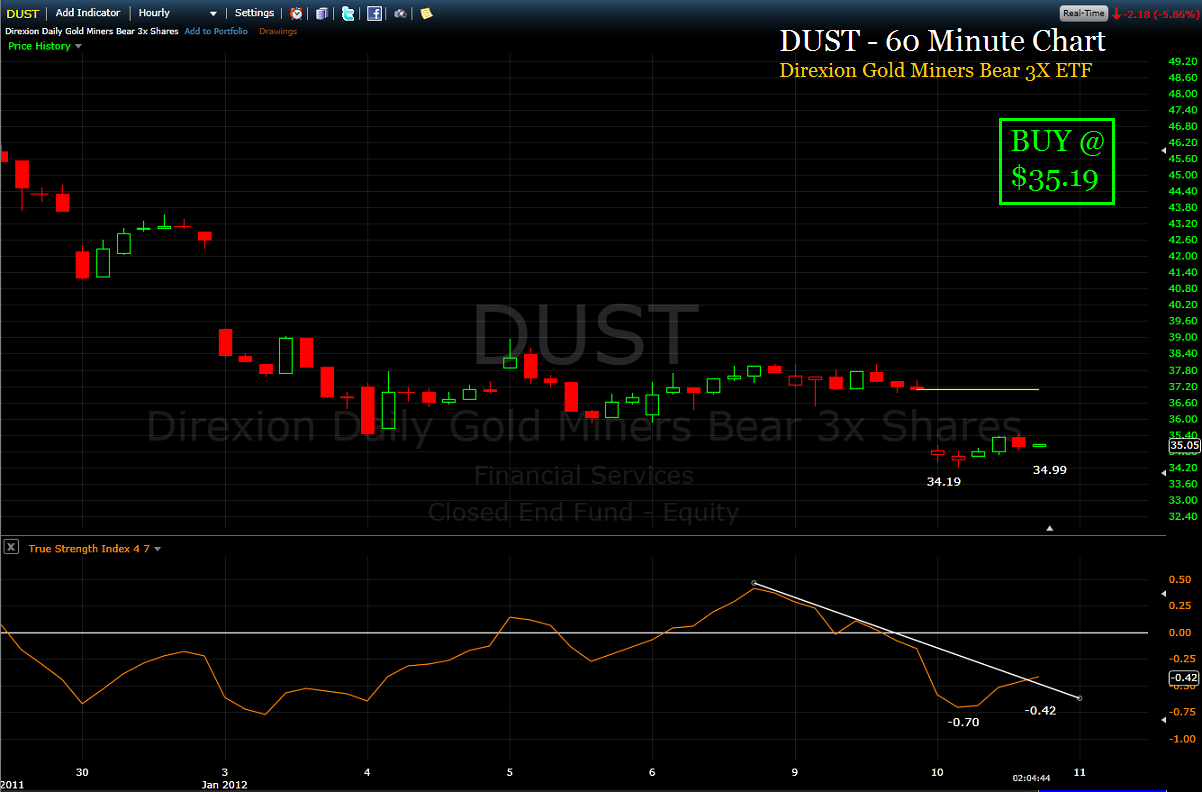Open the Drawings link
The image size is (1202, 792).
coord(278,31)
